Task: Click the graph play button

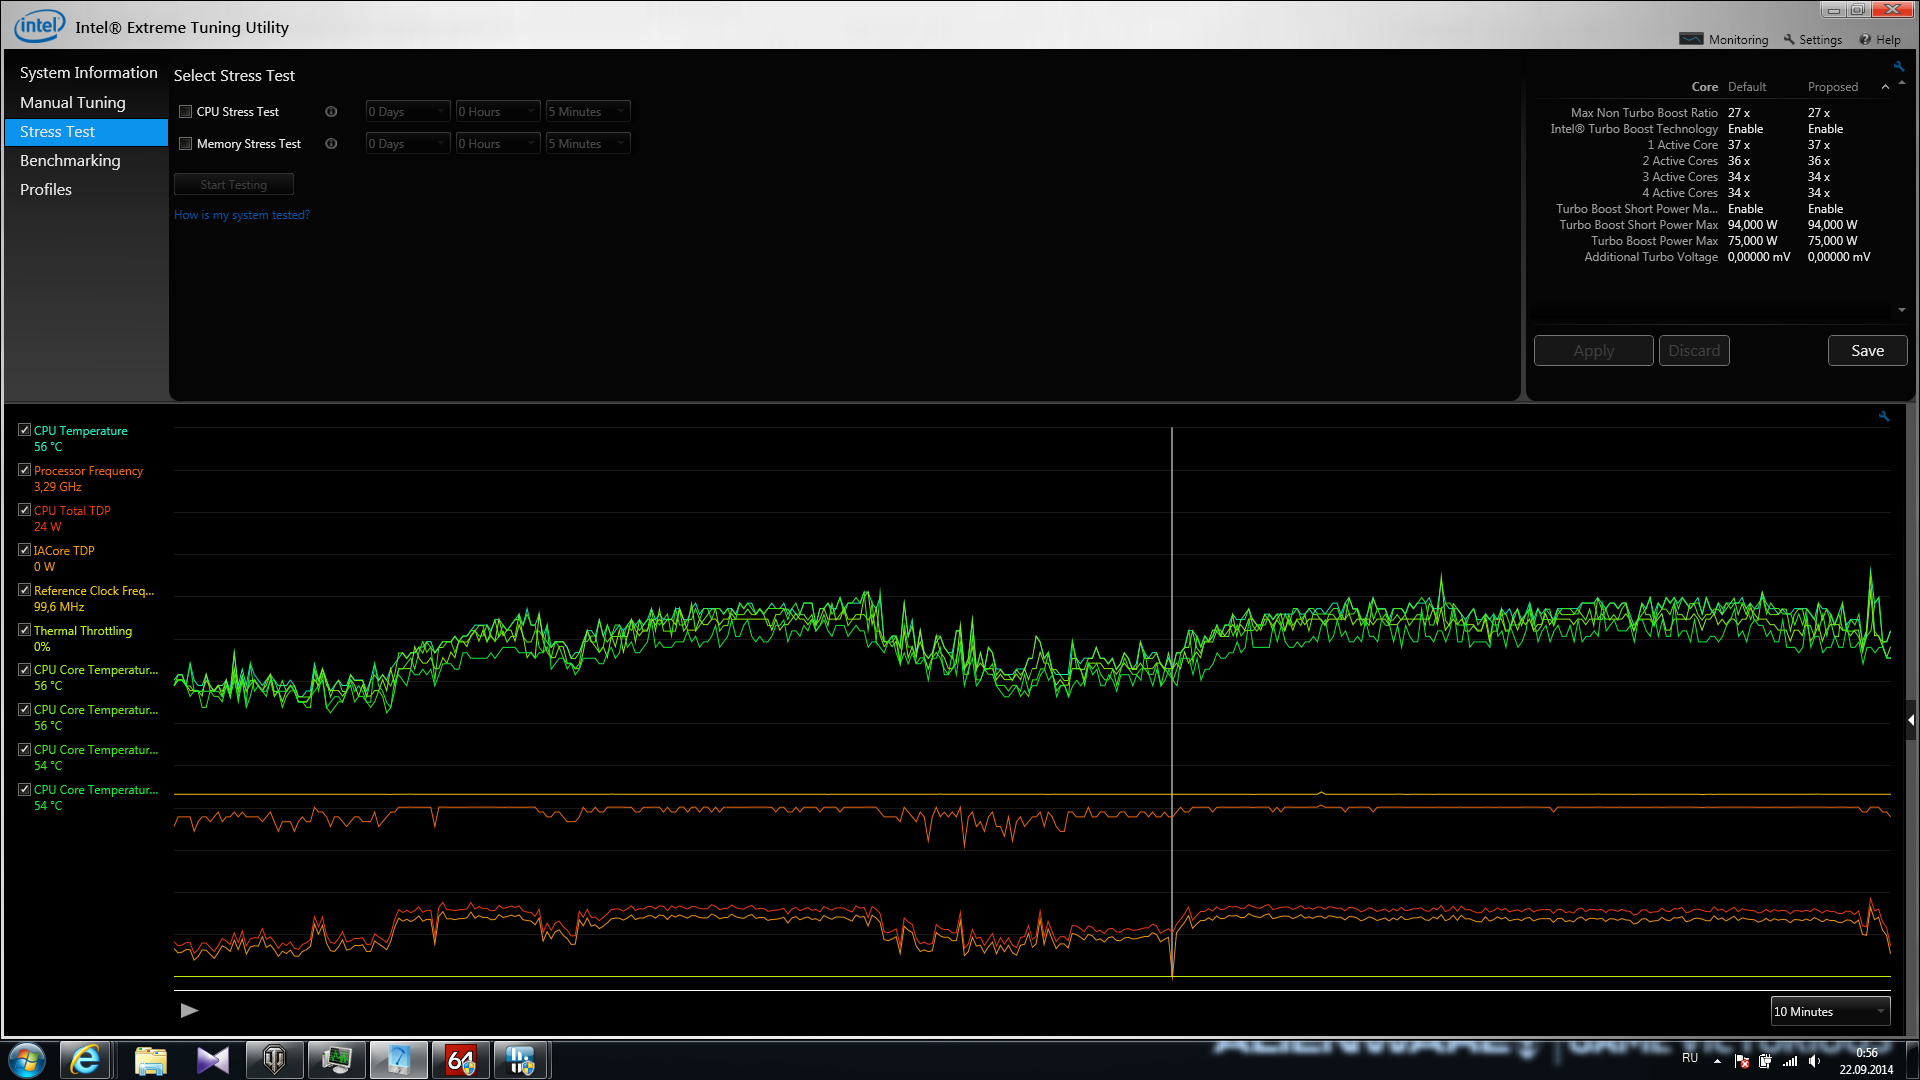Action: (x=189, y=1011)
